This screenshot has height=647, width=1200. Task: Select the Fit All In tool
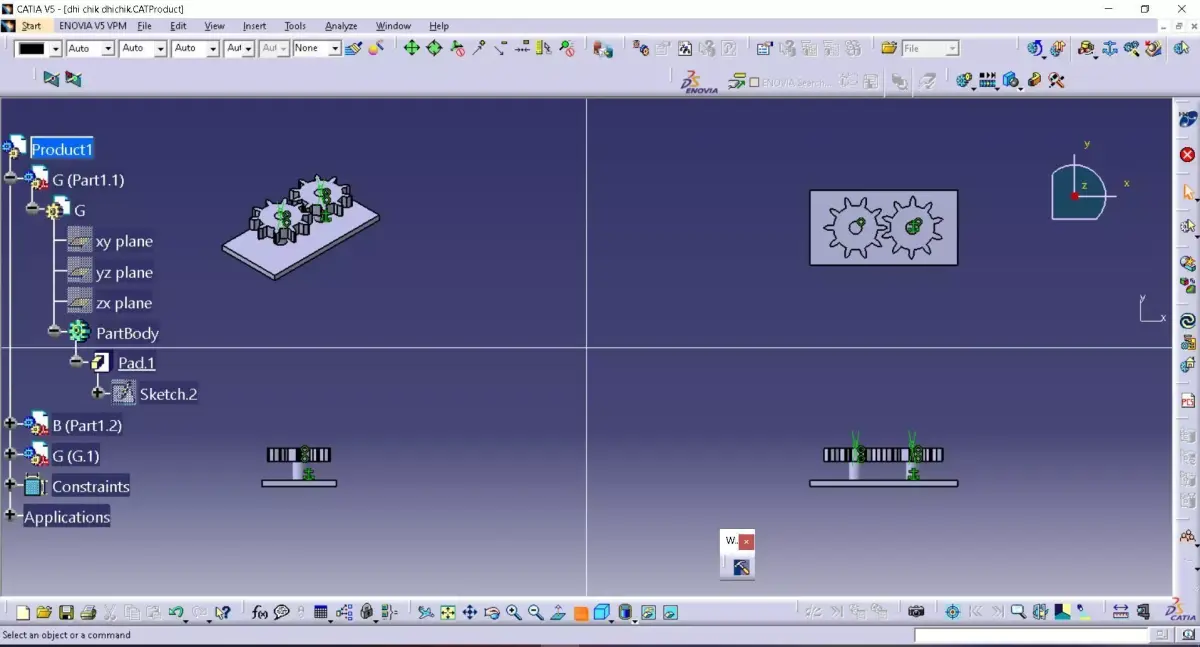tap(446, 611)
